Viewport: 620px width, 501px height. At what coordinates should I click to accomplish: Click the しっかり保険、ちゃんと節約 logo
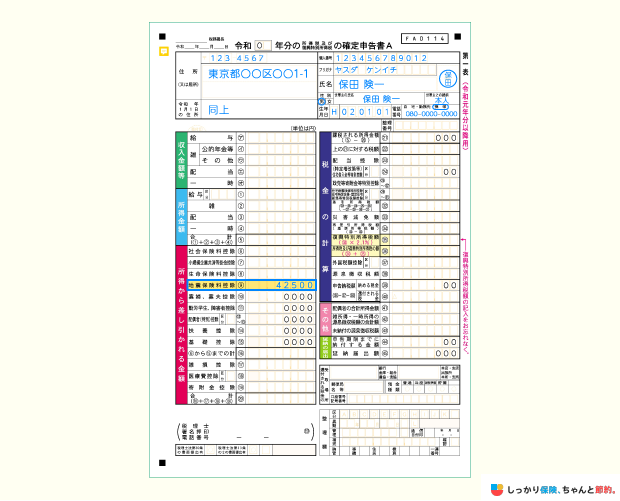click(x=553, y=490)
